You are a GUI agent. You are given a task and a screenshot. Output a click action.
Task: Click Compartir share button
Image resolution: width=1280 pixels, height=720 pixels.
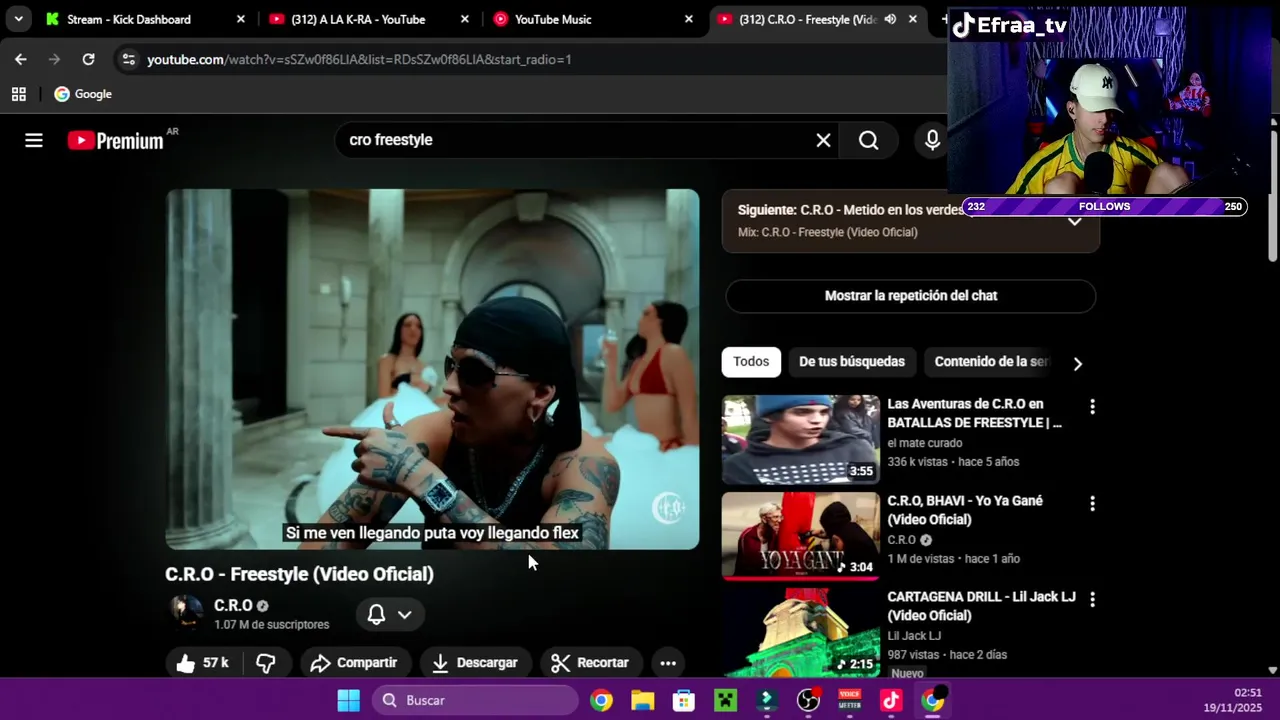(x=354, y=663)
